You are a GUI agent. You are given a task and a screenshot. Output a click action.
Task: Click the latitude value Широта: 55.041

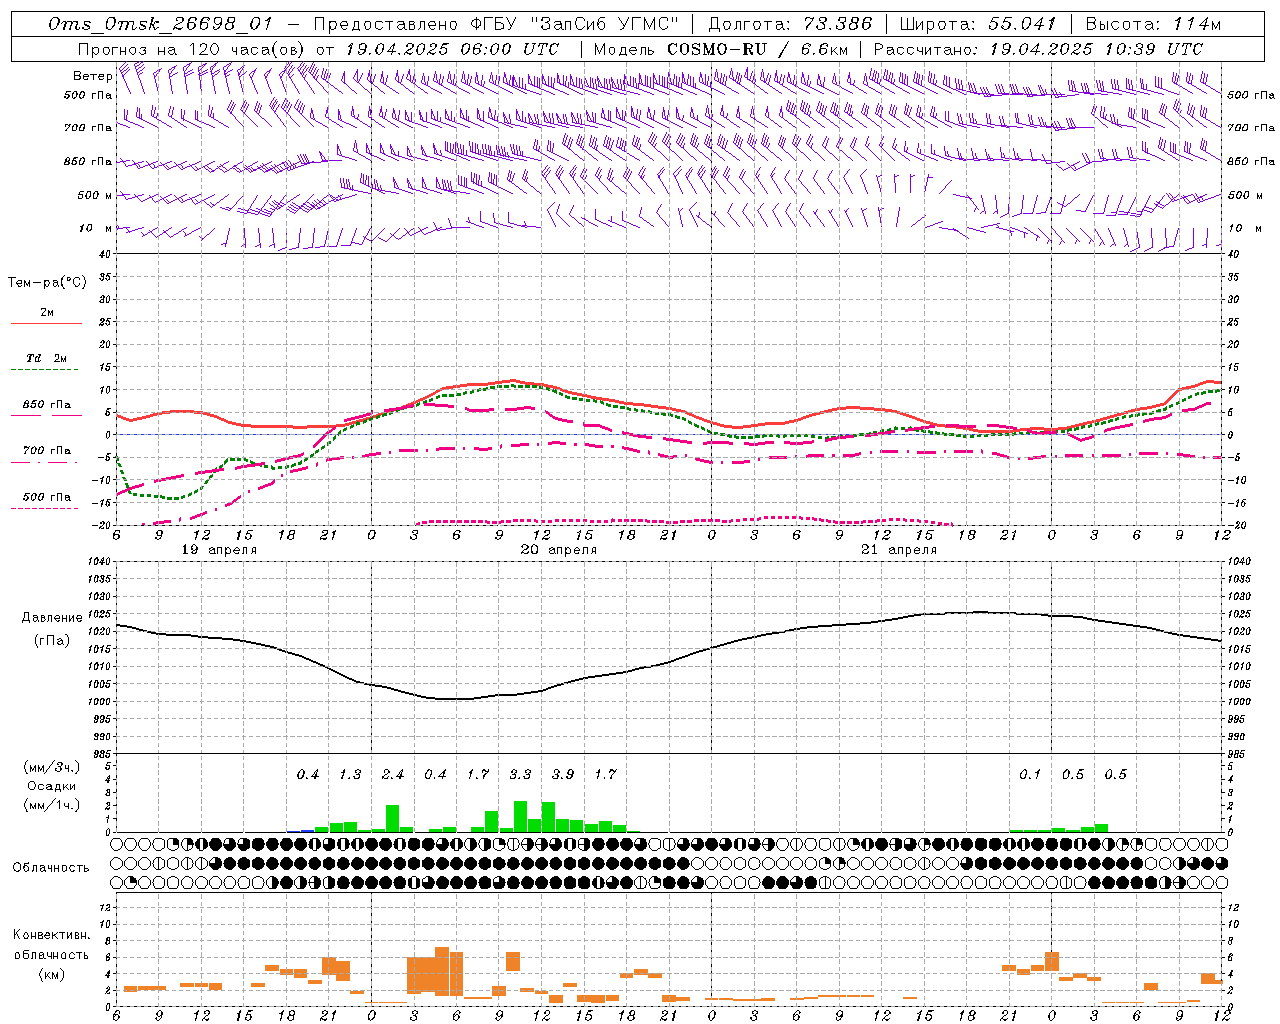click(x=978, y=24)
